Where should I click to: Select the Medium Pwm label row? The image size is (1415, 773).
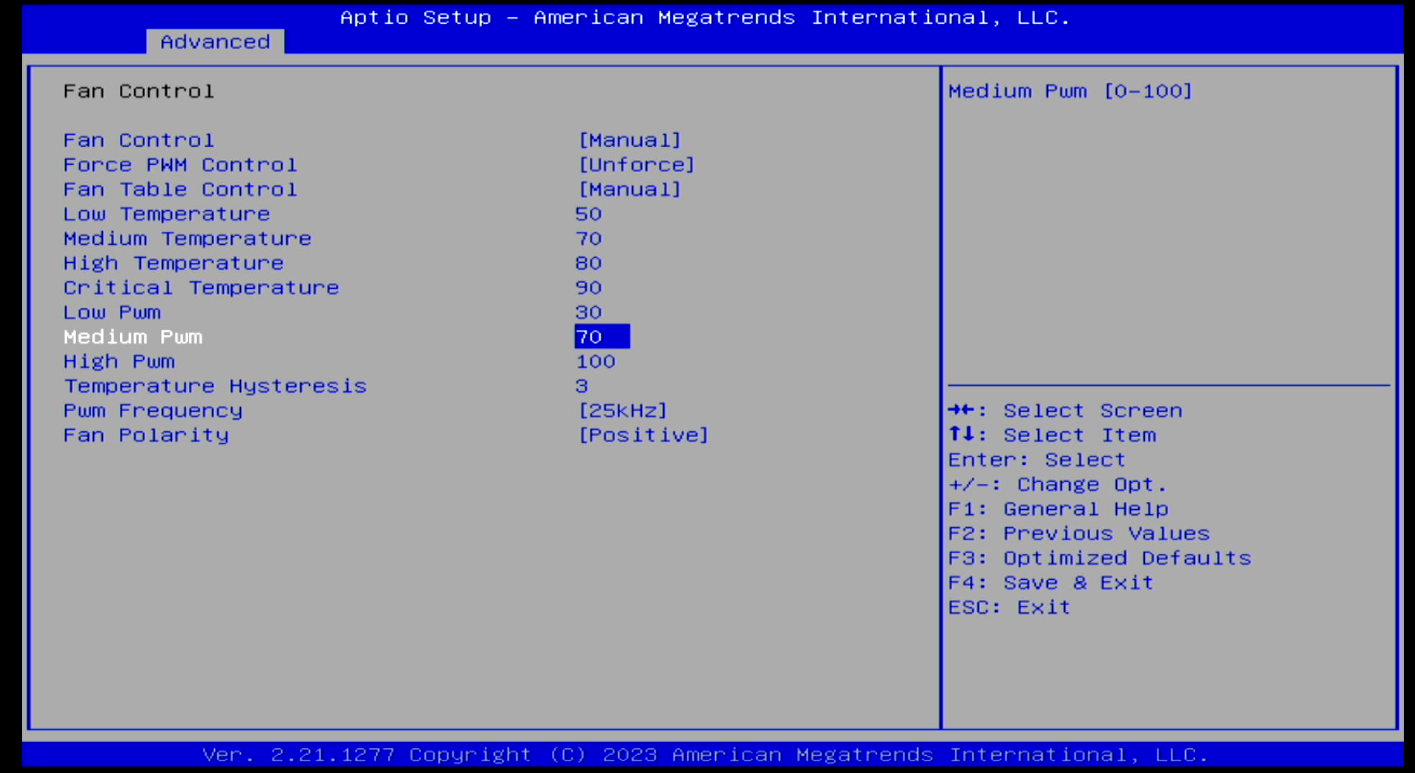(133, 337)
